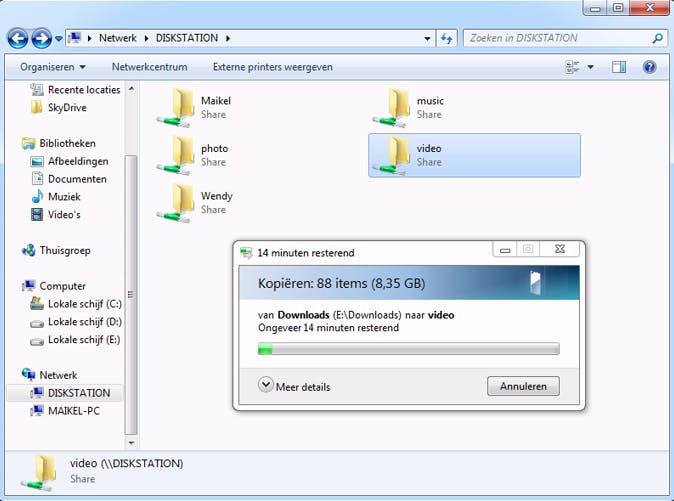
Task: Refresh the DISKSTATION folder view
Action: 447,38
